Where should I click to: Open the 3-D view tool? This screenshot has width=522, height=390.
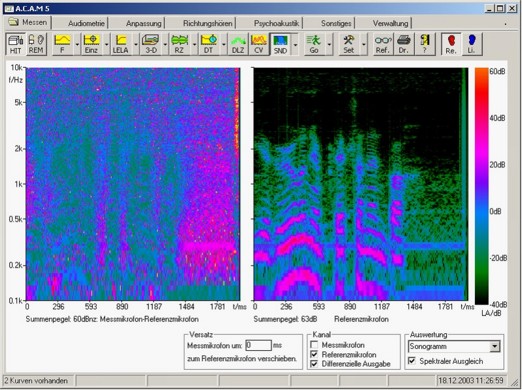(151, 44)
